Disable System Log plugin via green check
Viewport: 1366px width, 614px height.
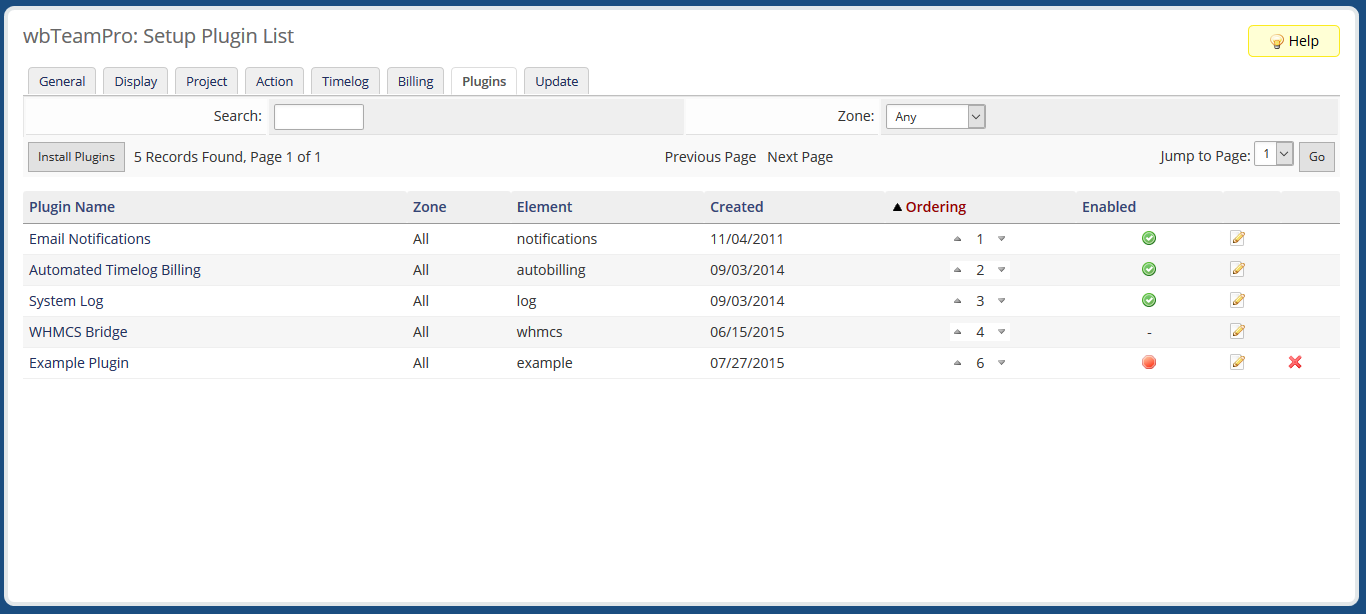[x=1149, y=300]
